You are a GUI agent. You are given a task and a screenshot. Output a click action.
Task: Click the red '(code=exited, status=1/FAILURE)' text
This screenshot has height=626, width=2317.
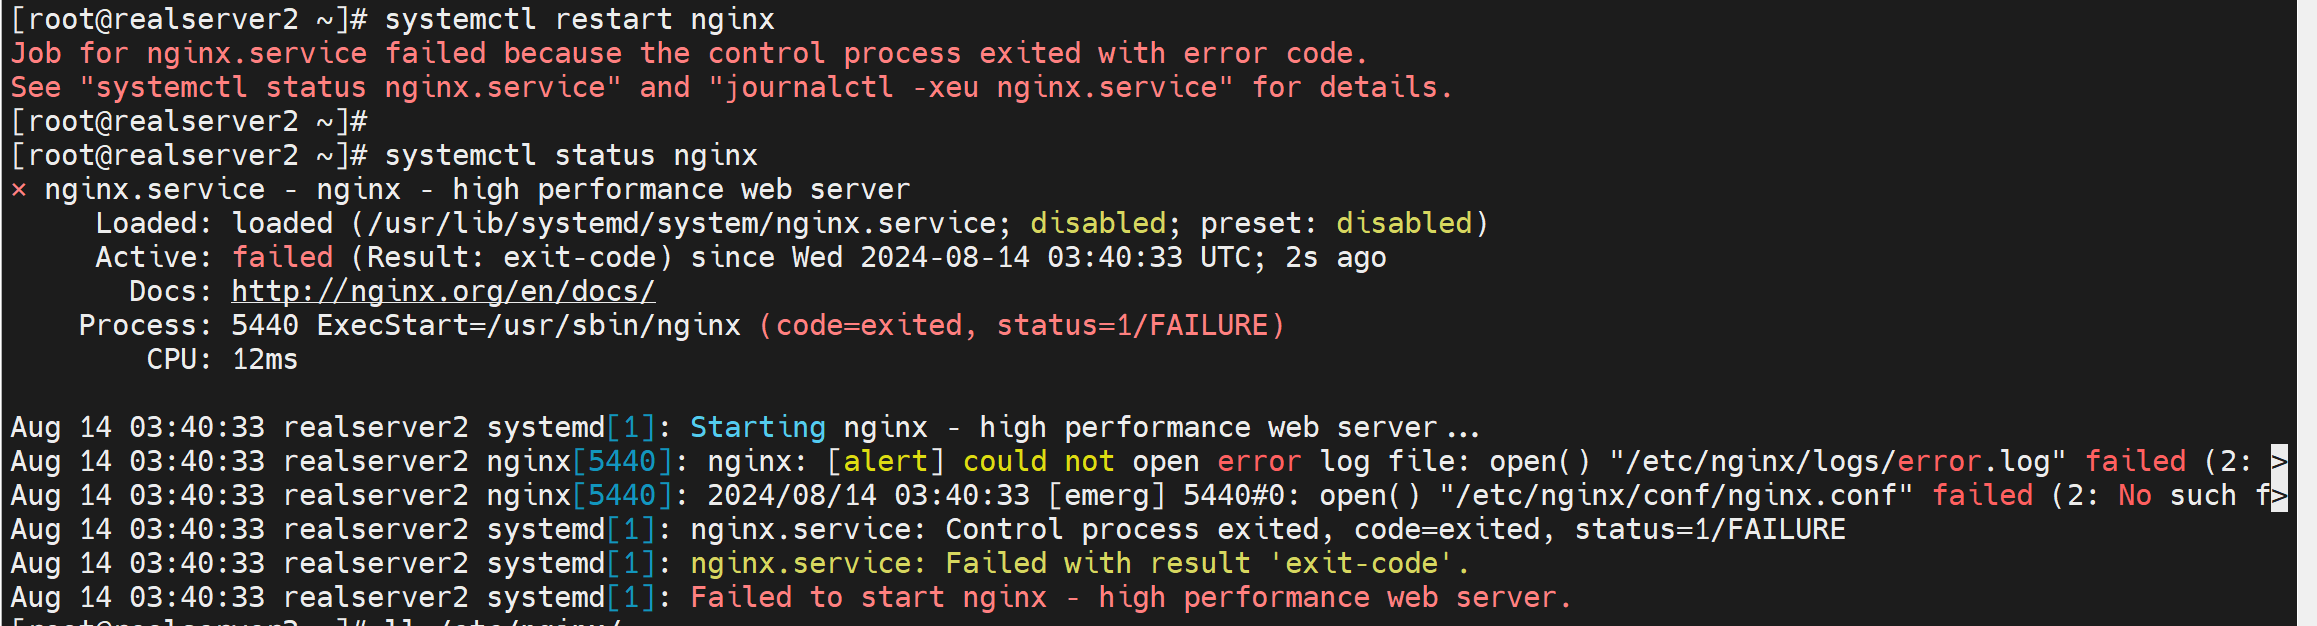[1021, 325]
